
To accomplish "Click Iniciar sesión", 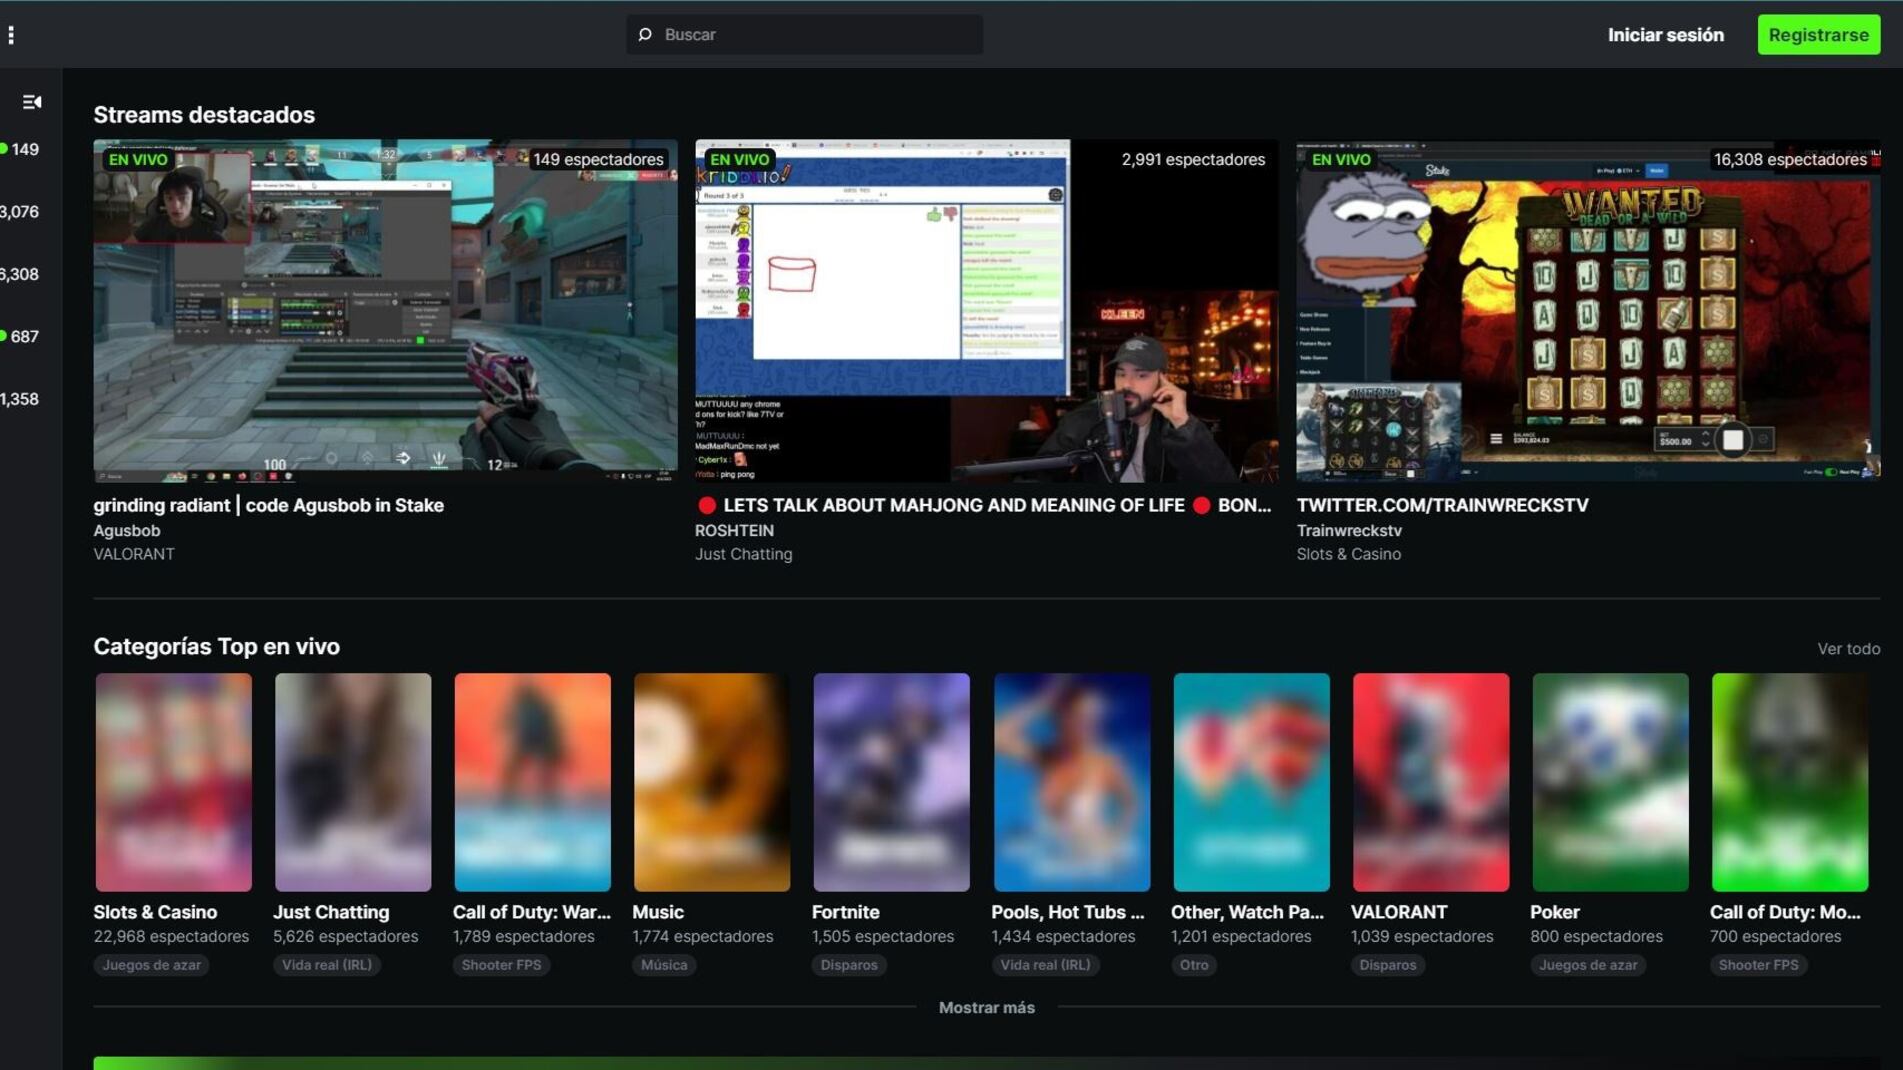I will pyautogui.click(x=1665, y=35).
